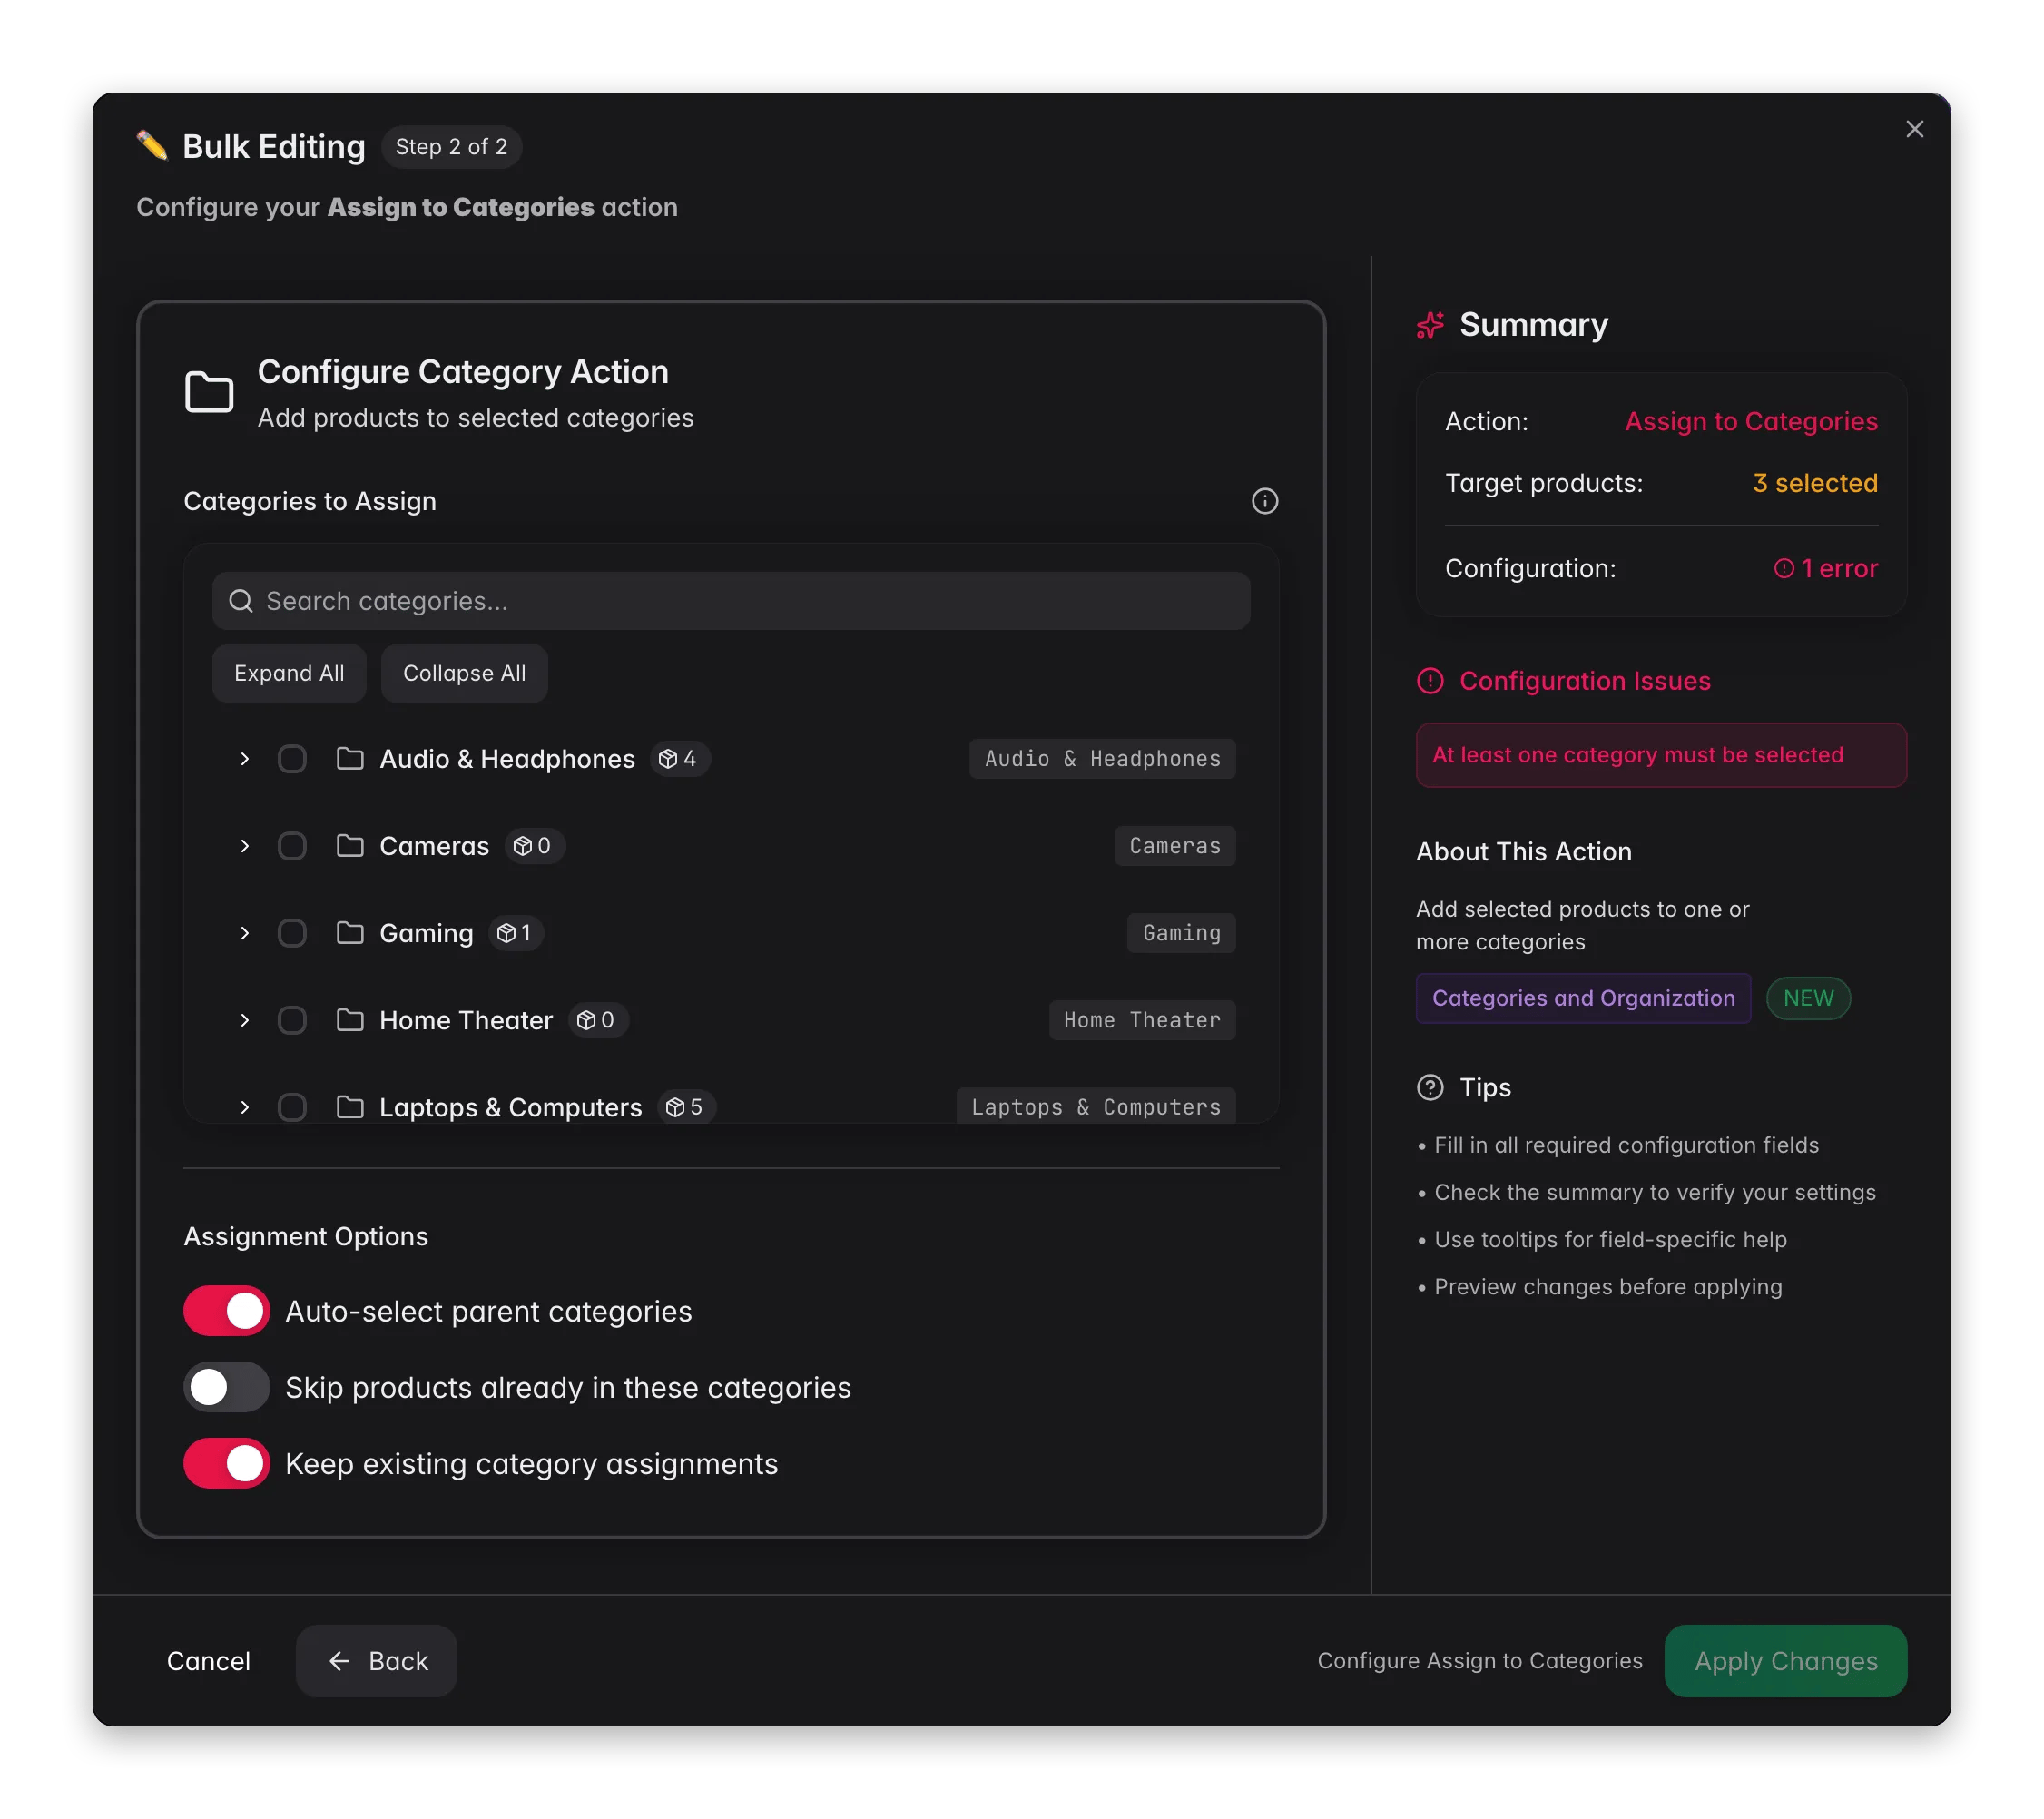Screen dimensions: 2044x1819
Task: Expand the Laptops & Computers tree node
Action: (244, 1106)
